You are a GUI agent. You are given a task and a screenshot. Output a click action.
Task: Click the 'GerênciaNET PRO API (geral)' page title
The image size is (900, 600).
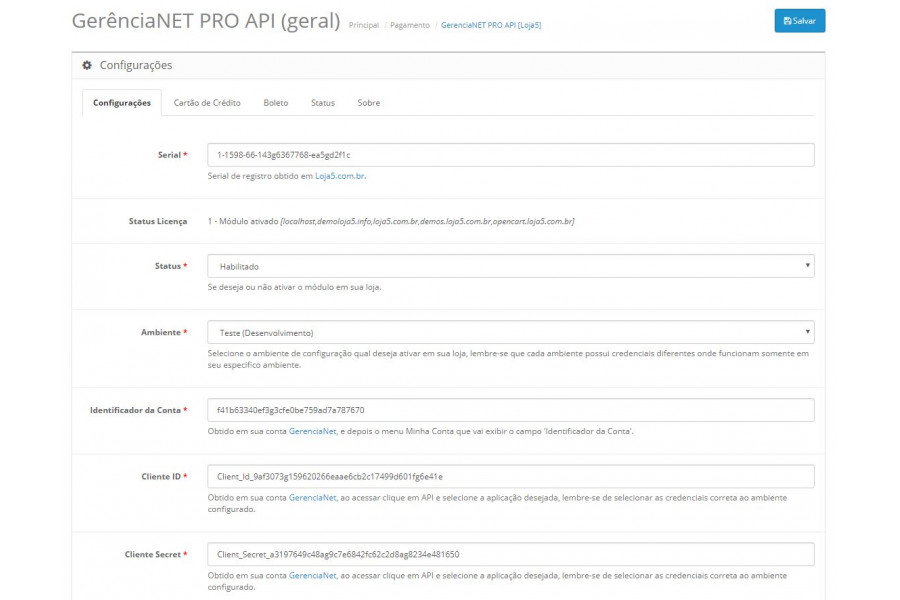[206, 21]
